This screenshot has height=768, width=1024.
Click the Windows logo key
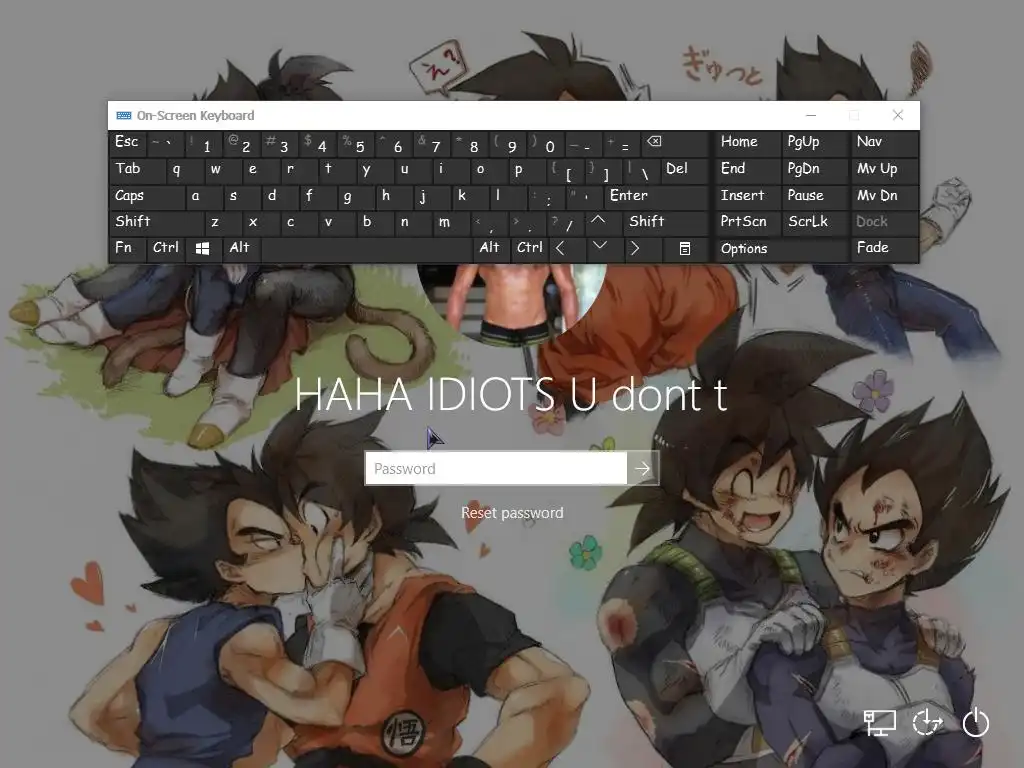pos(203,249)
